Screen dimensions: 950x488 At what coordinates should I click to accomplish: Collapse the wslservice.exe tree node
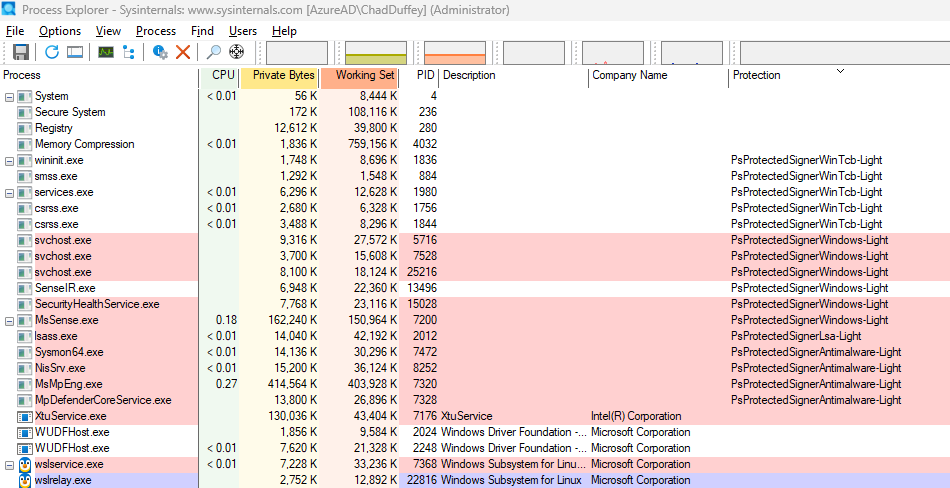click(x=9, y=465)
